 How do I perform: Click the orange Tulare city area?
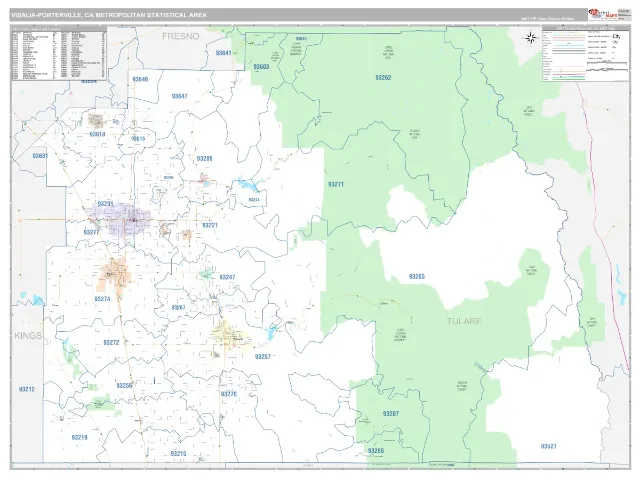point(114,276)
